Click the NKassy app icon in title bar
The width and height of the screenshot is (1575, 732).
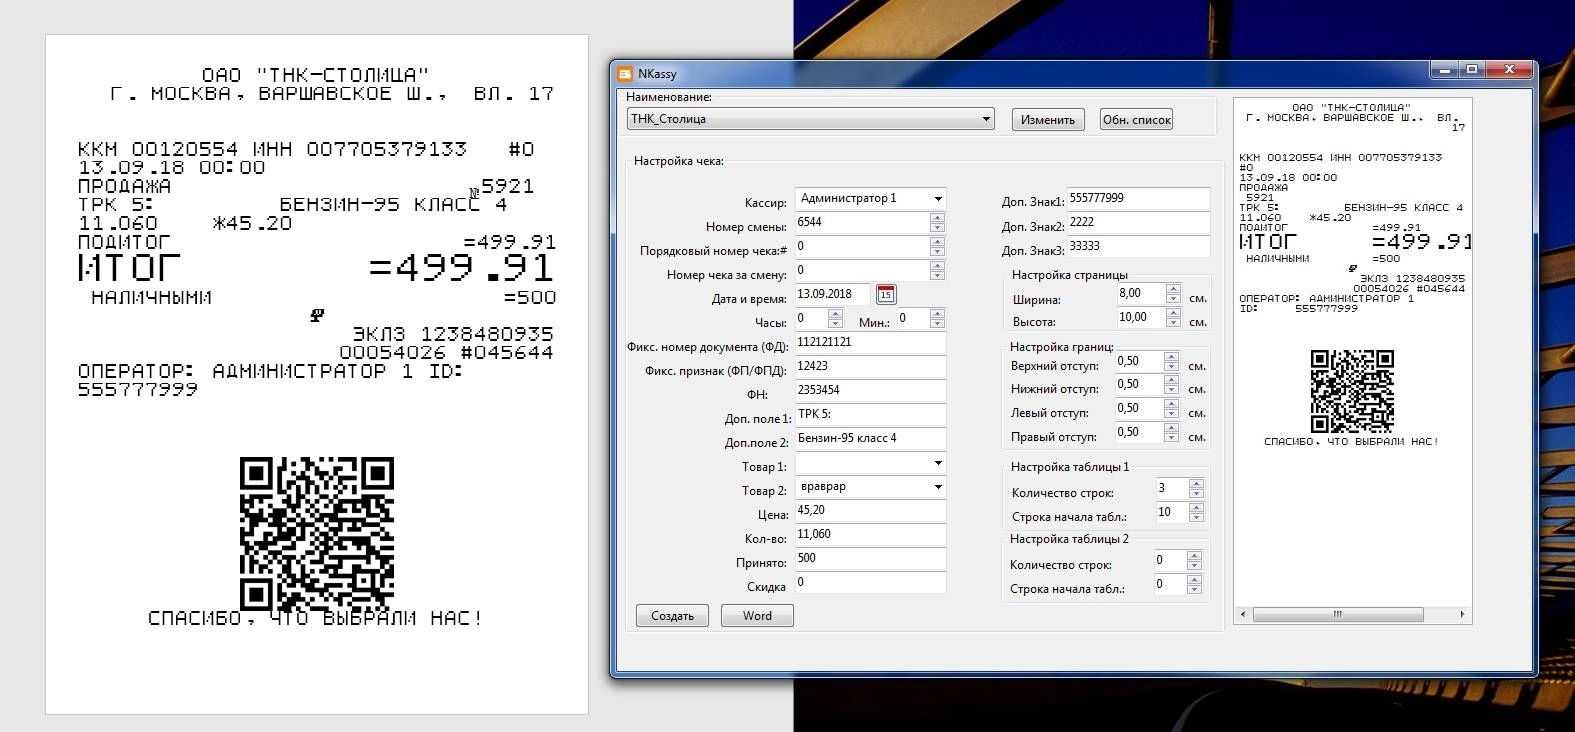pyautogui.click(x=624, y=73)
